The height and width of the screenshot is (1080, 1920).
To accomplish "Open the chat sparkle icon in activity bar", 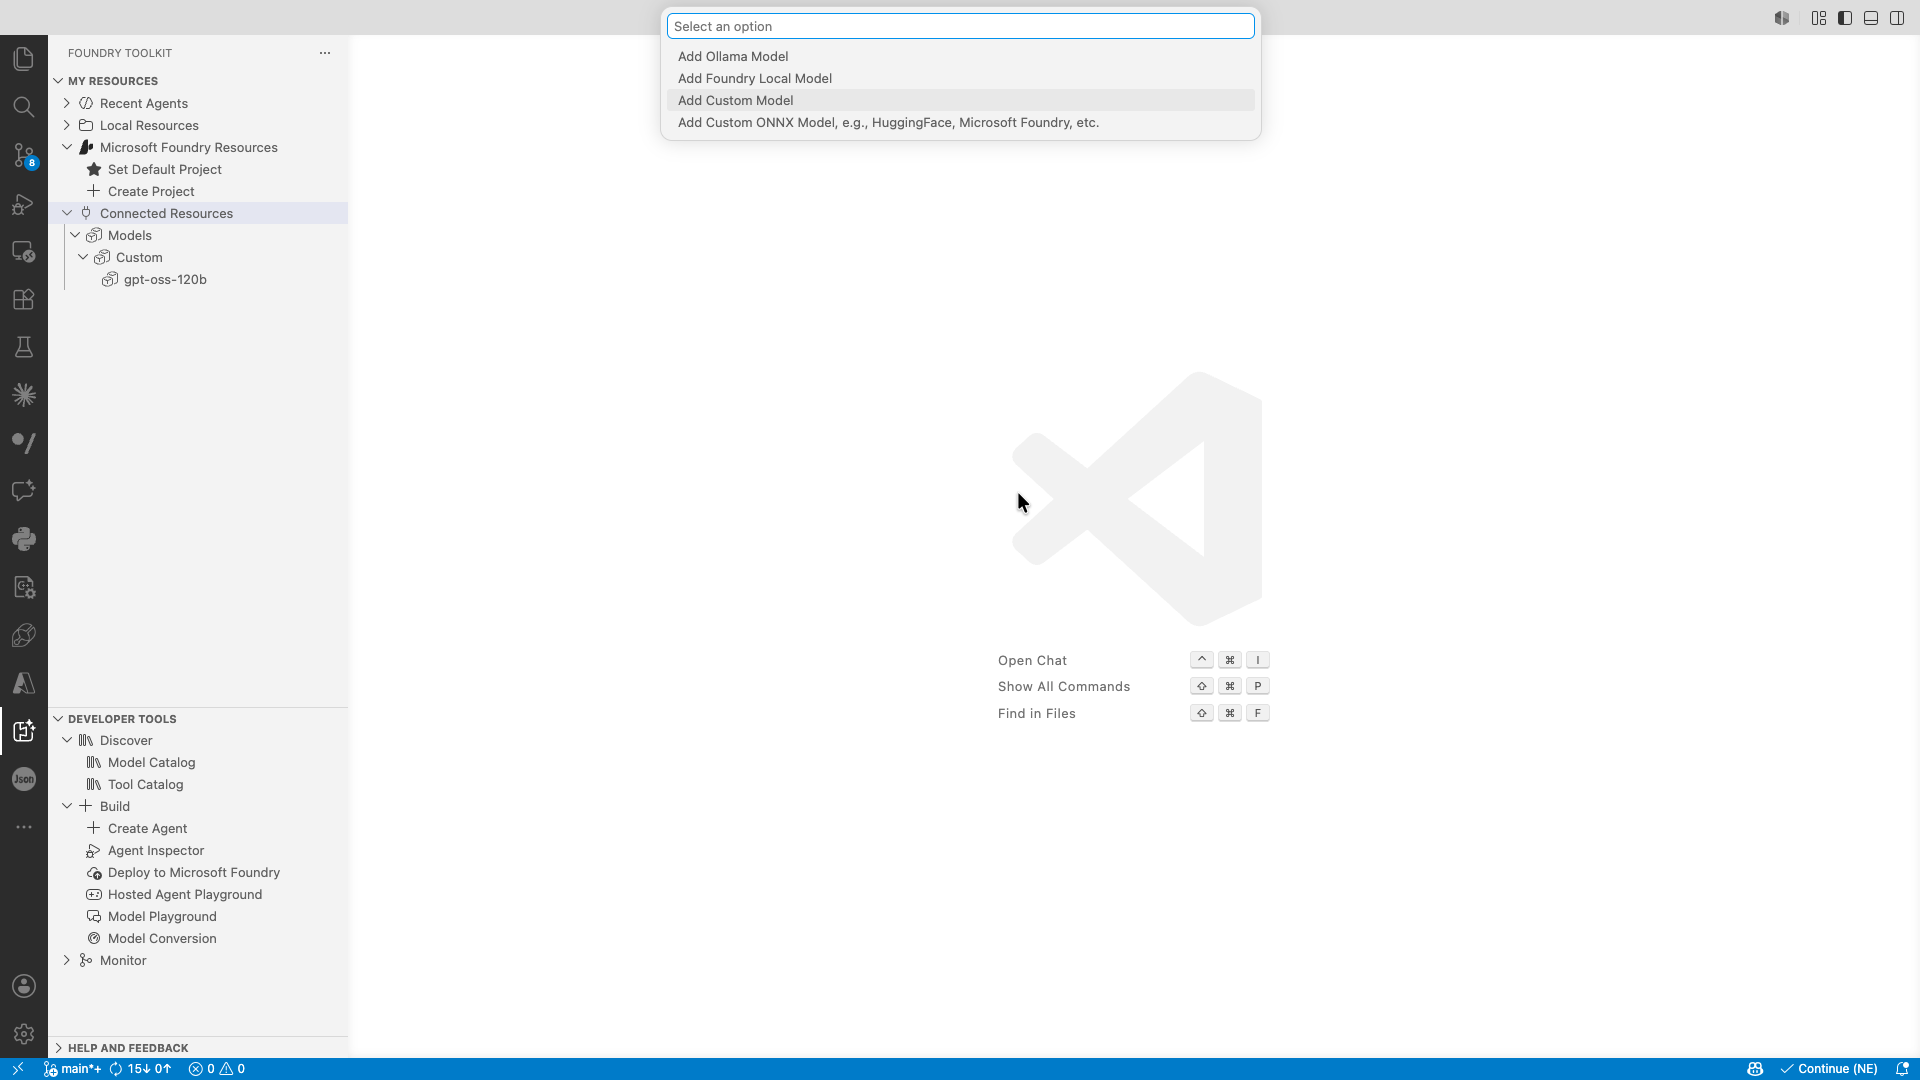I will click(x=24, y=491).
